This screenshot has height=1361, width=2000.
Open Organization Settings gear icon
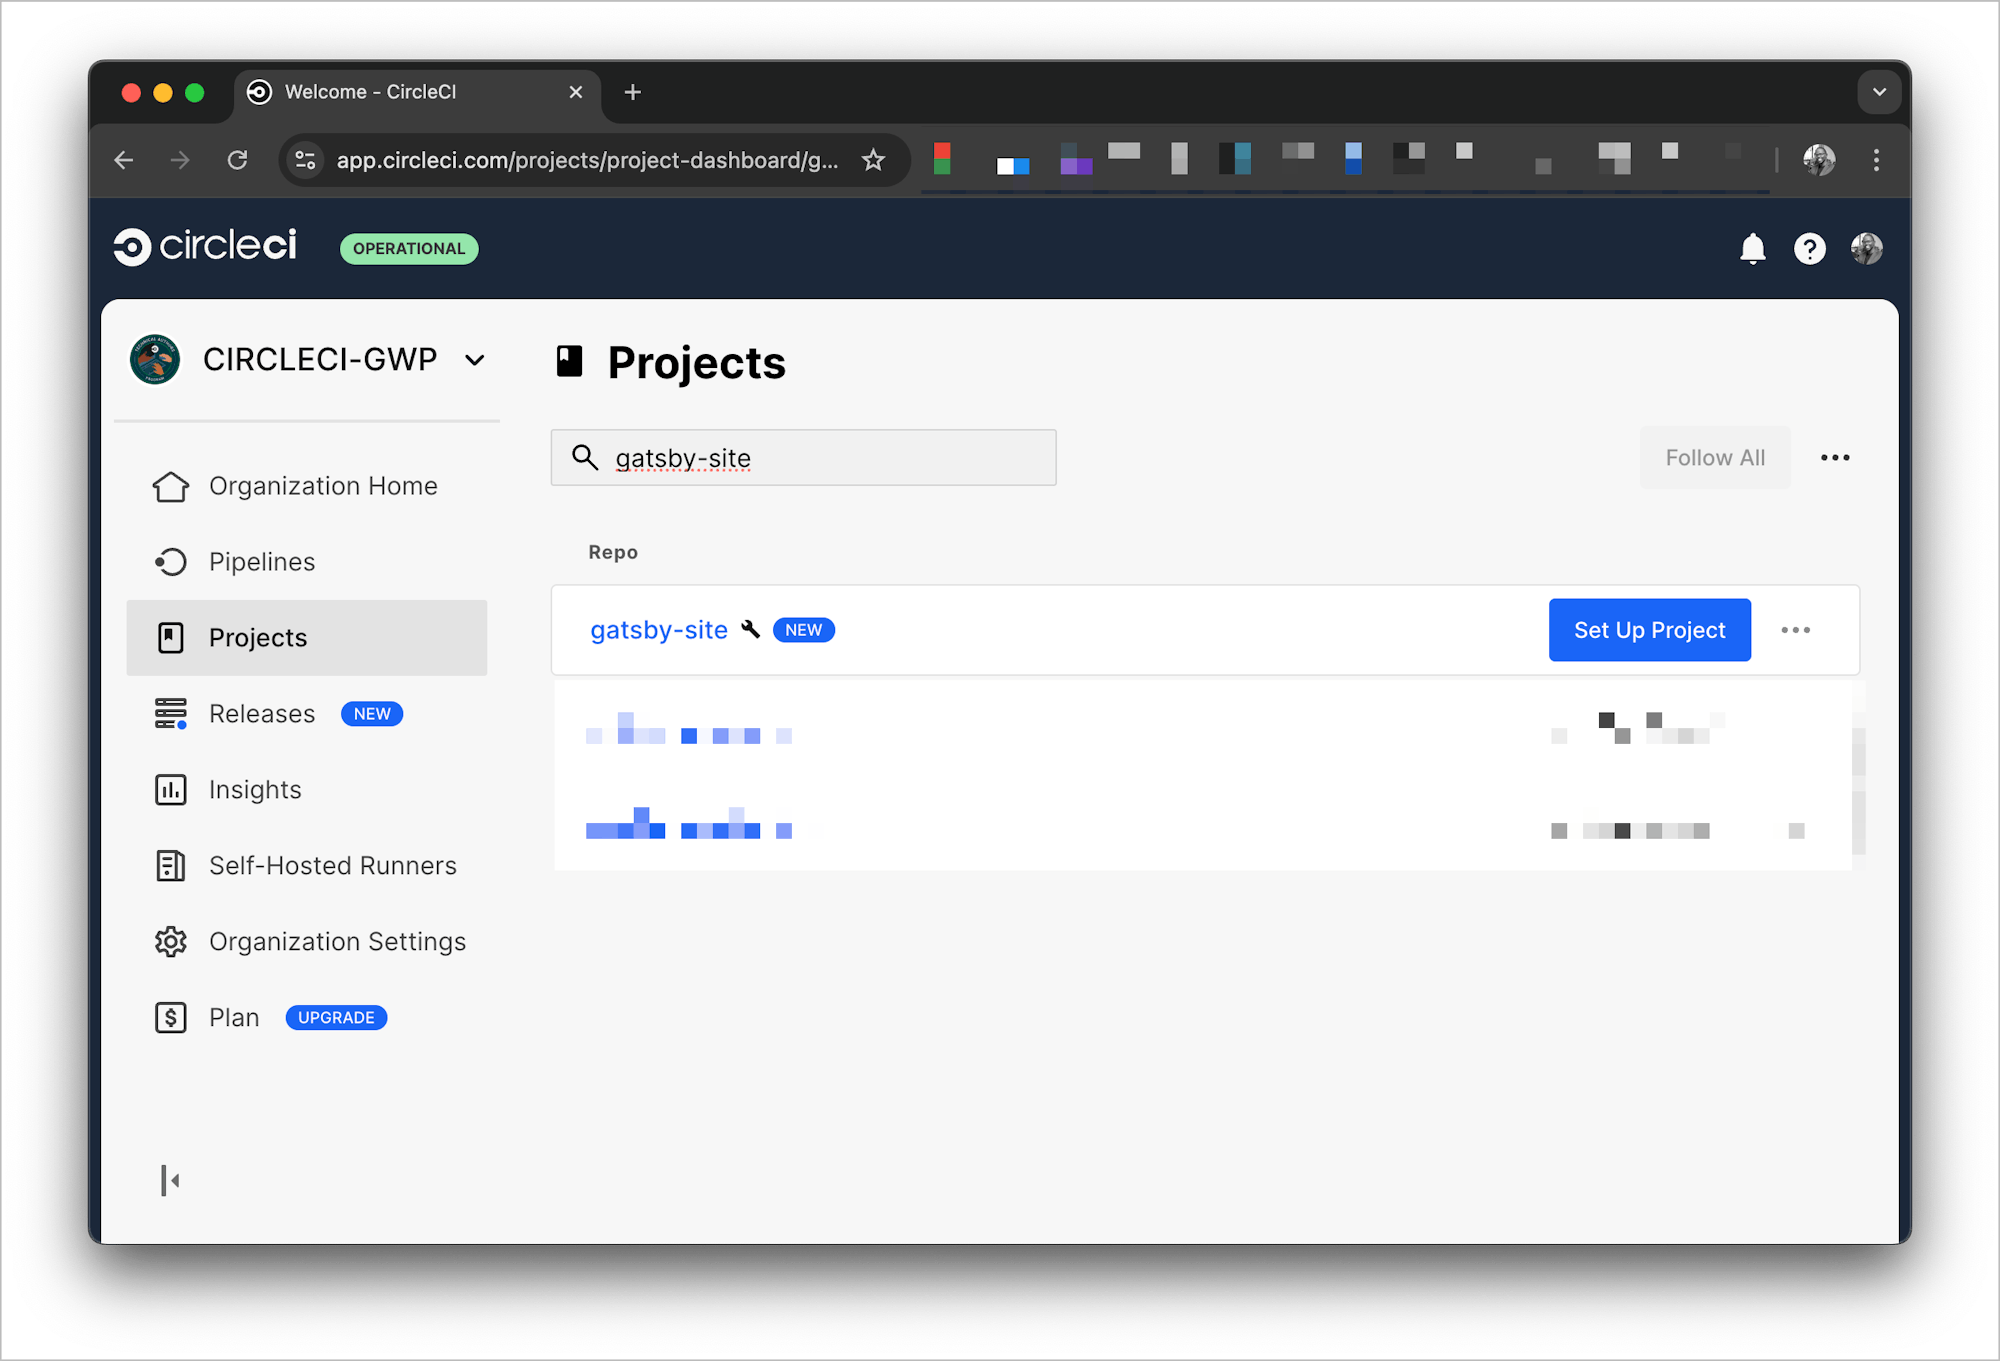(x=171, y=941)
